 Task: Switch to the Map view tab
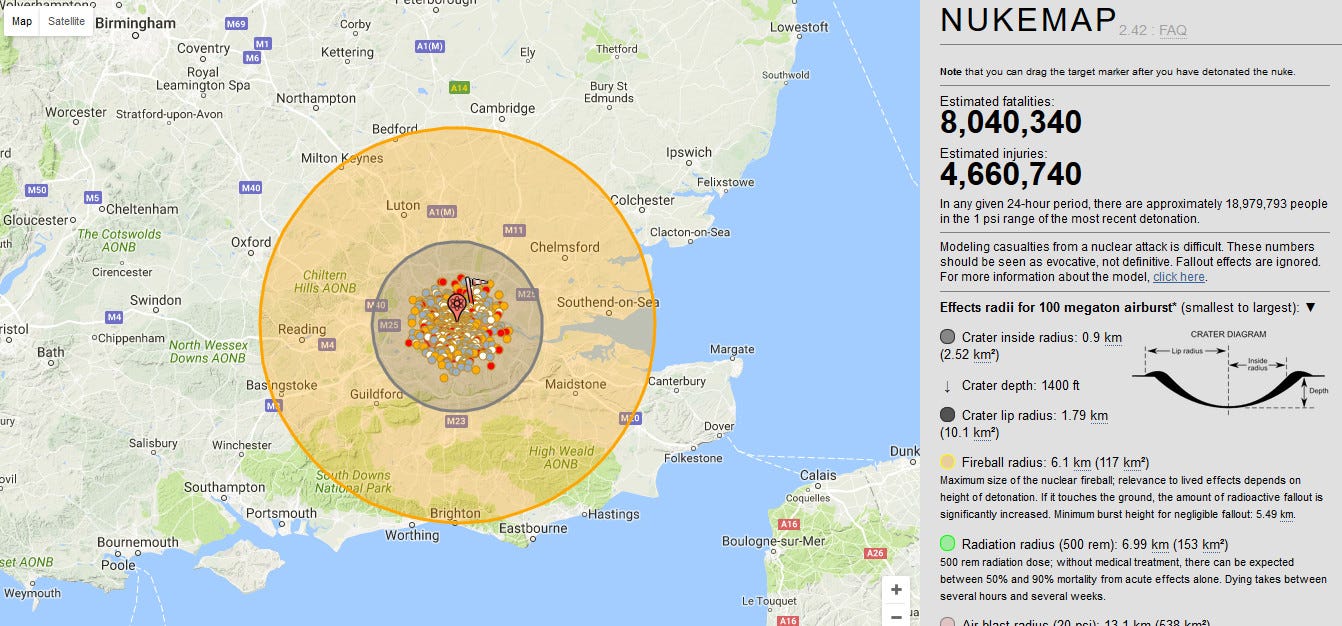pyautogui.click(x=22, y=21)
